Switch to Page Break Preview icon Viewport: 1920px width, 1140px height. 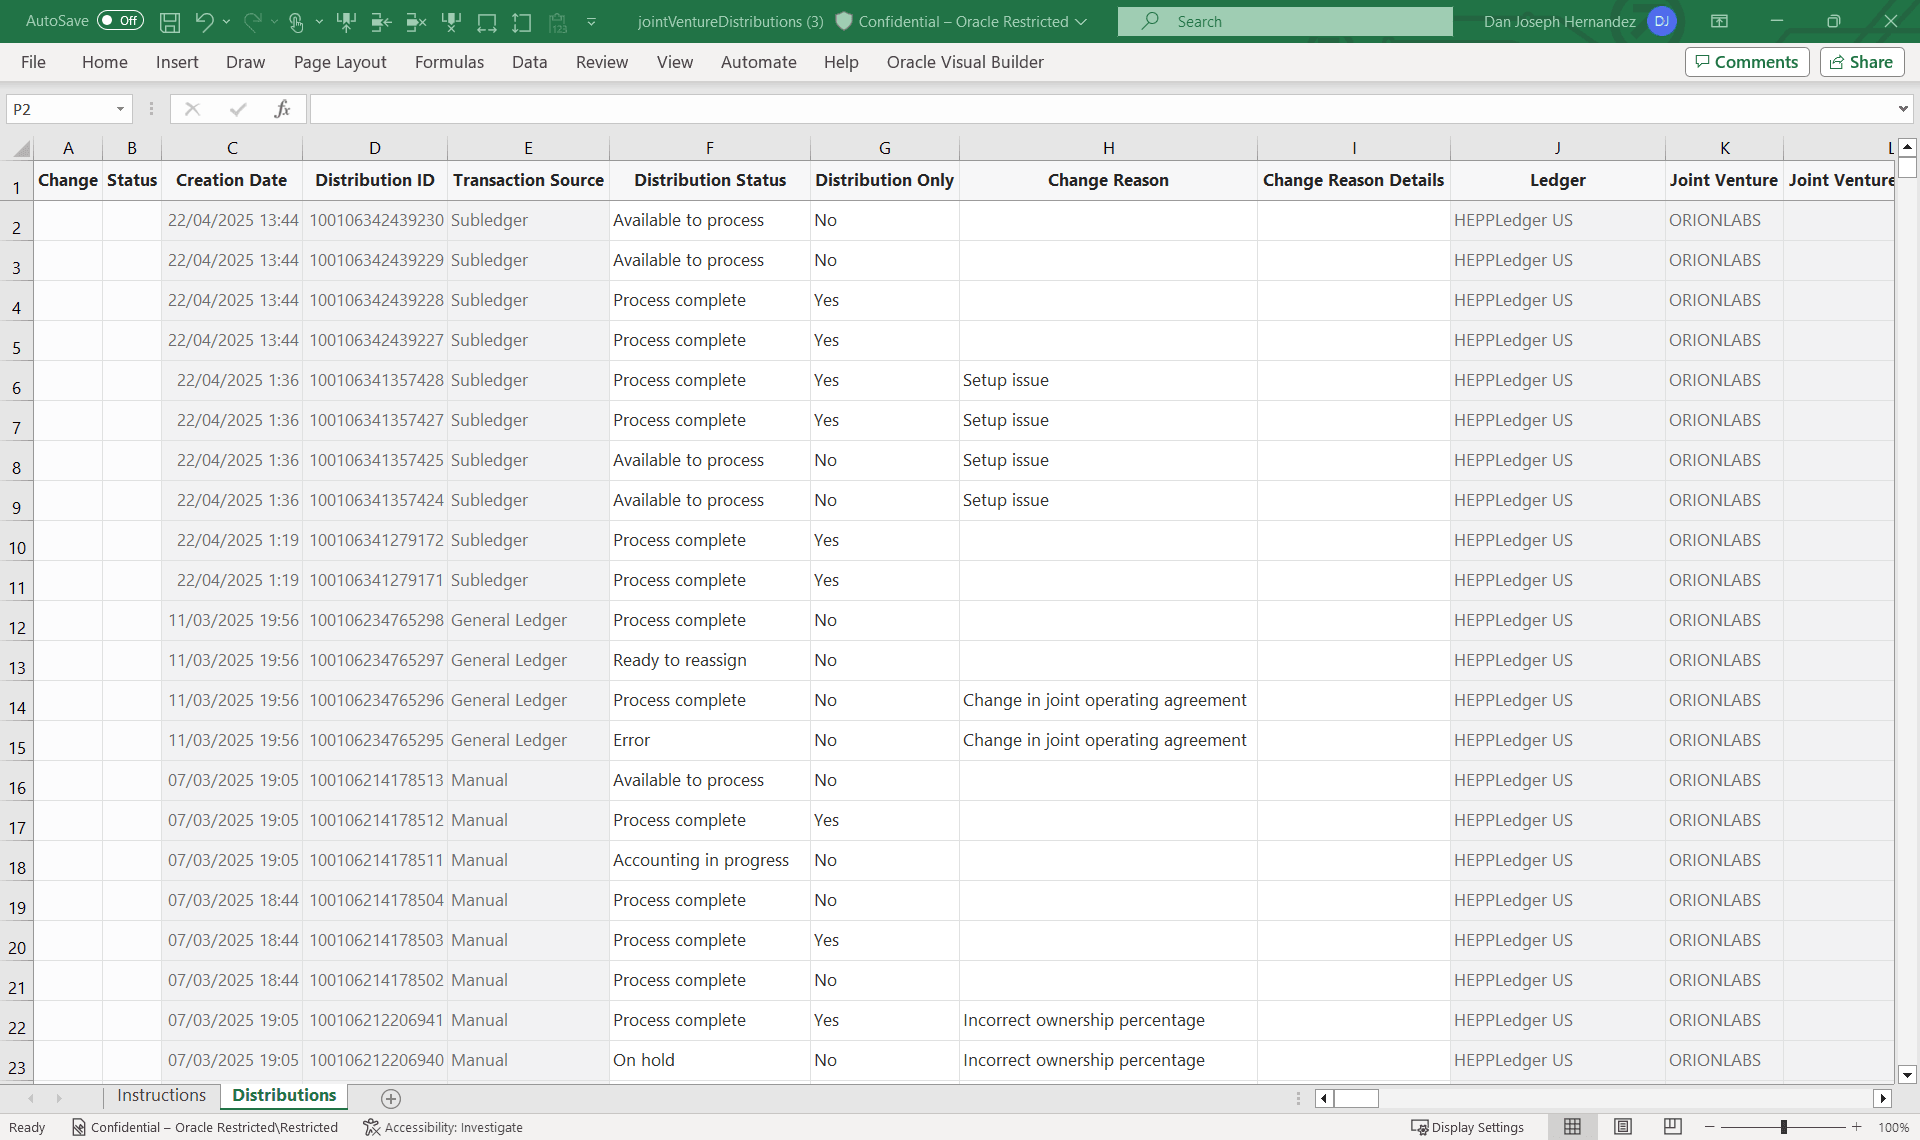(1672, 1127)
